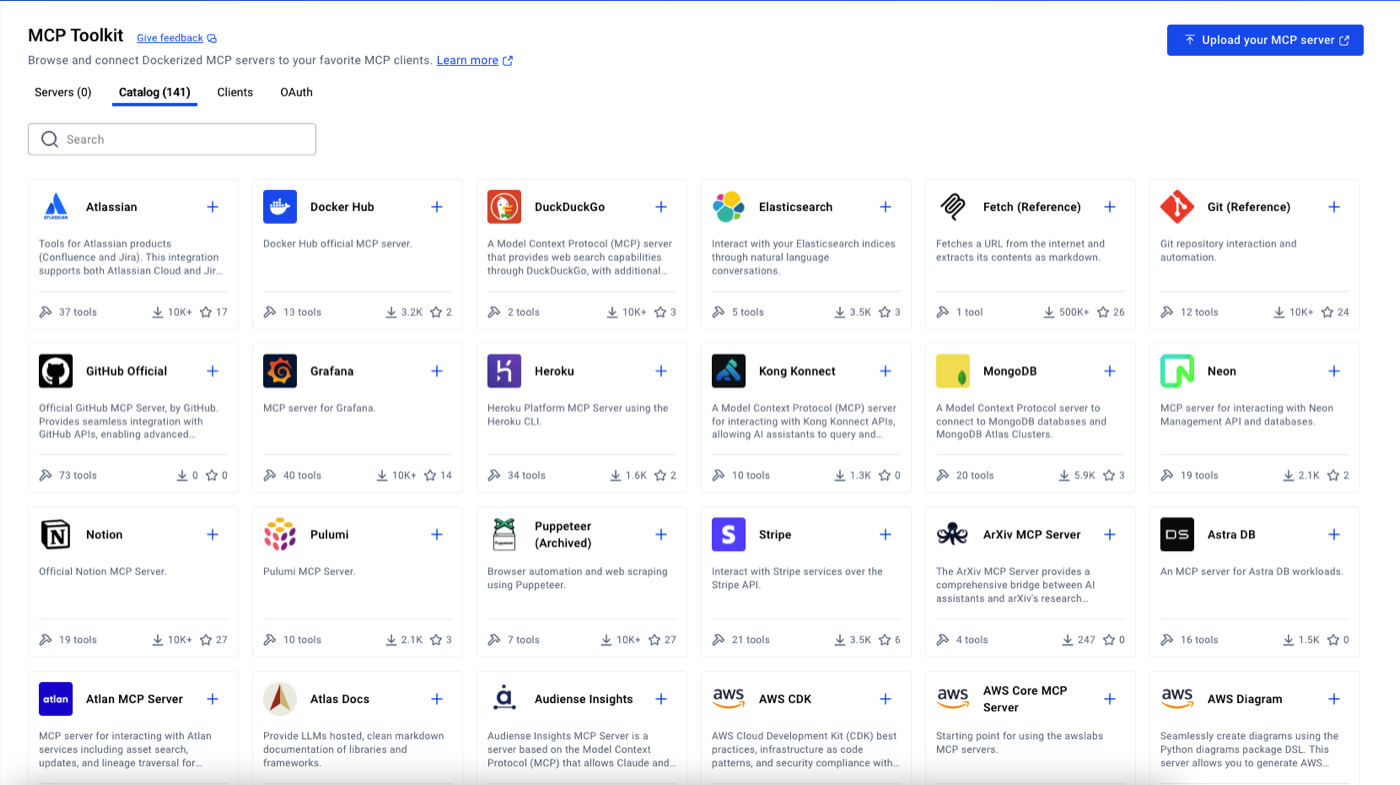This screenshot has width=1400, height=785.
Task: Add Stripe server via plus icon
Action: coord(885,535)
